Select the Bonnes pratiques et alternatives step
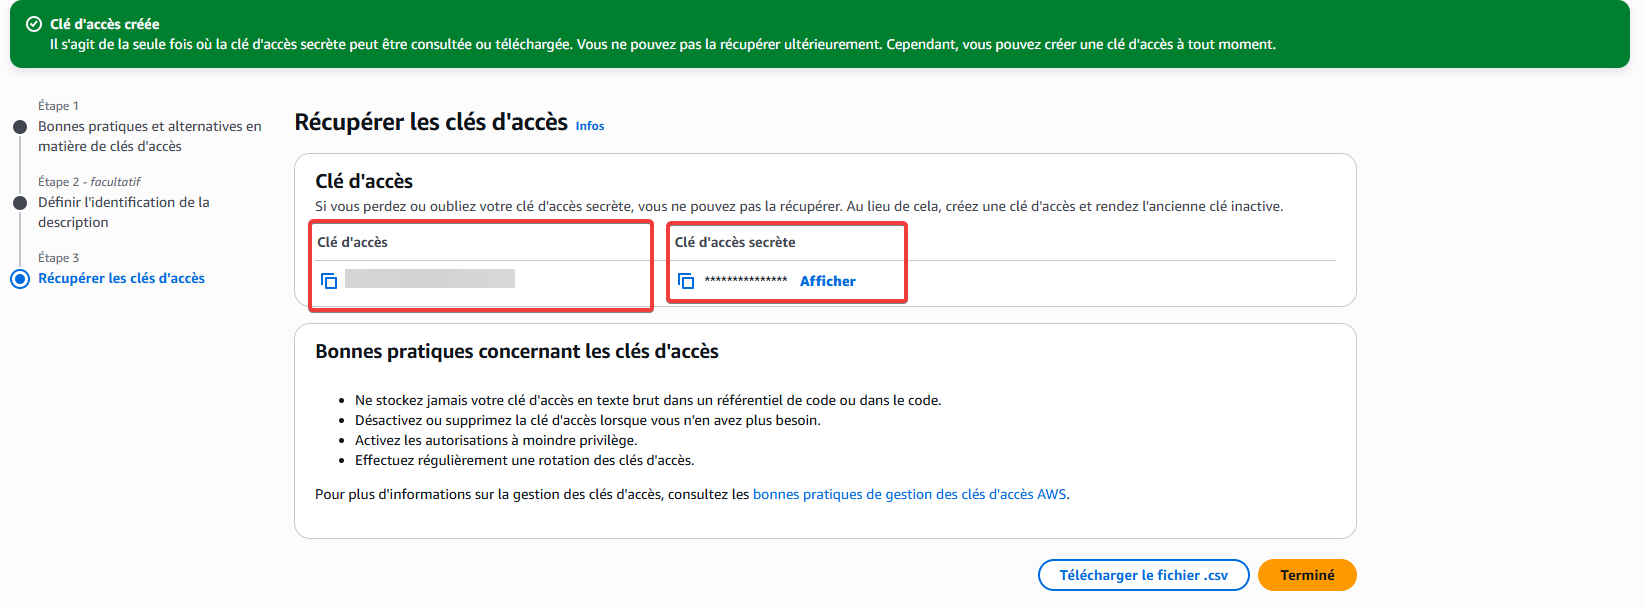 tap(149, 135)
